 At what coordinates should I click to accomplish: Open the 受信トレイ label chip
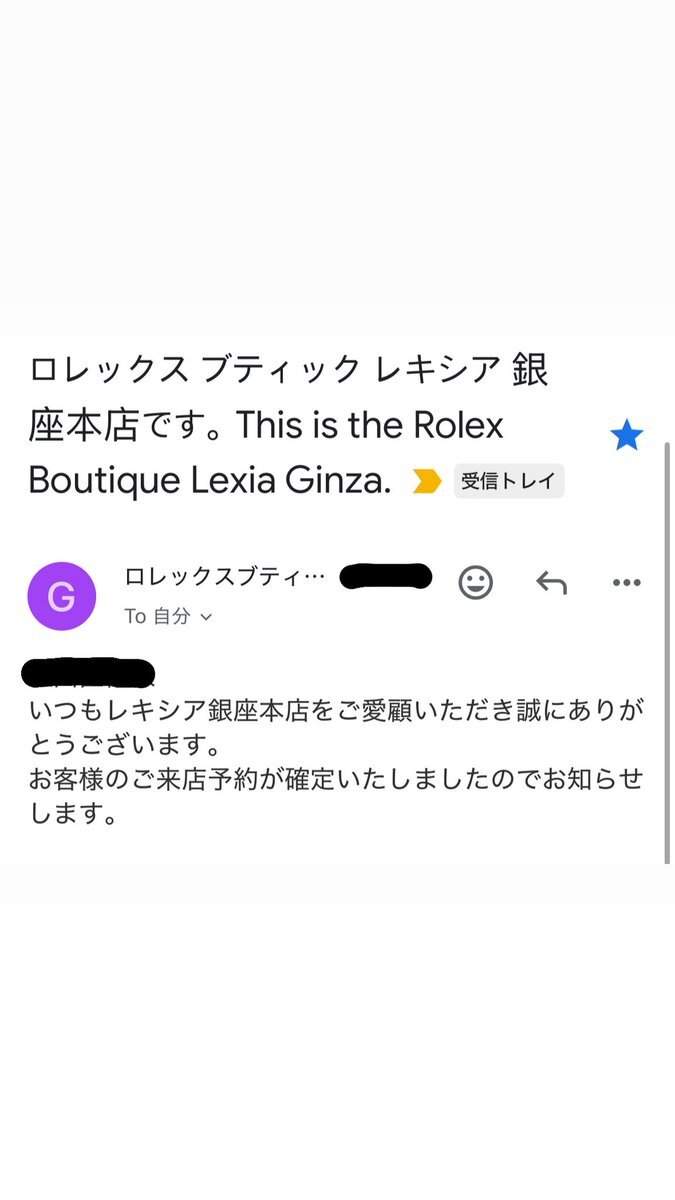(509, 481)
